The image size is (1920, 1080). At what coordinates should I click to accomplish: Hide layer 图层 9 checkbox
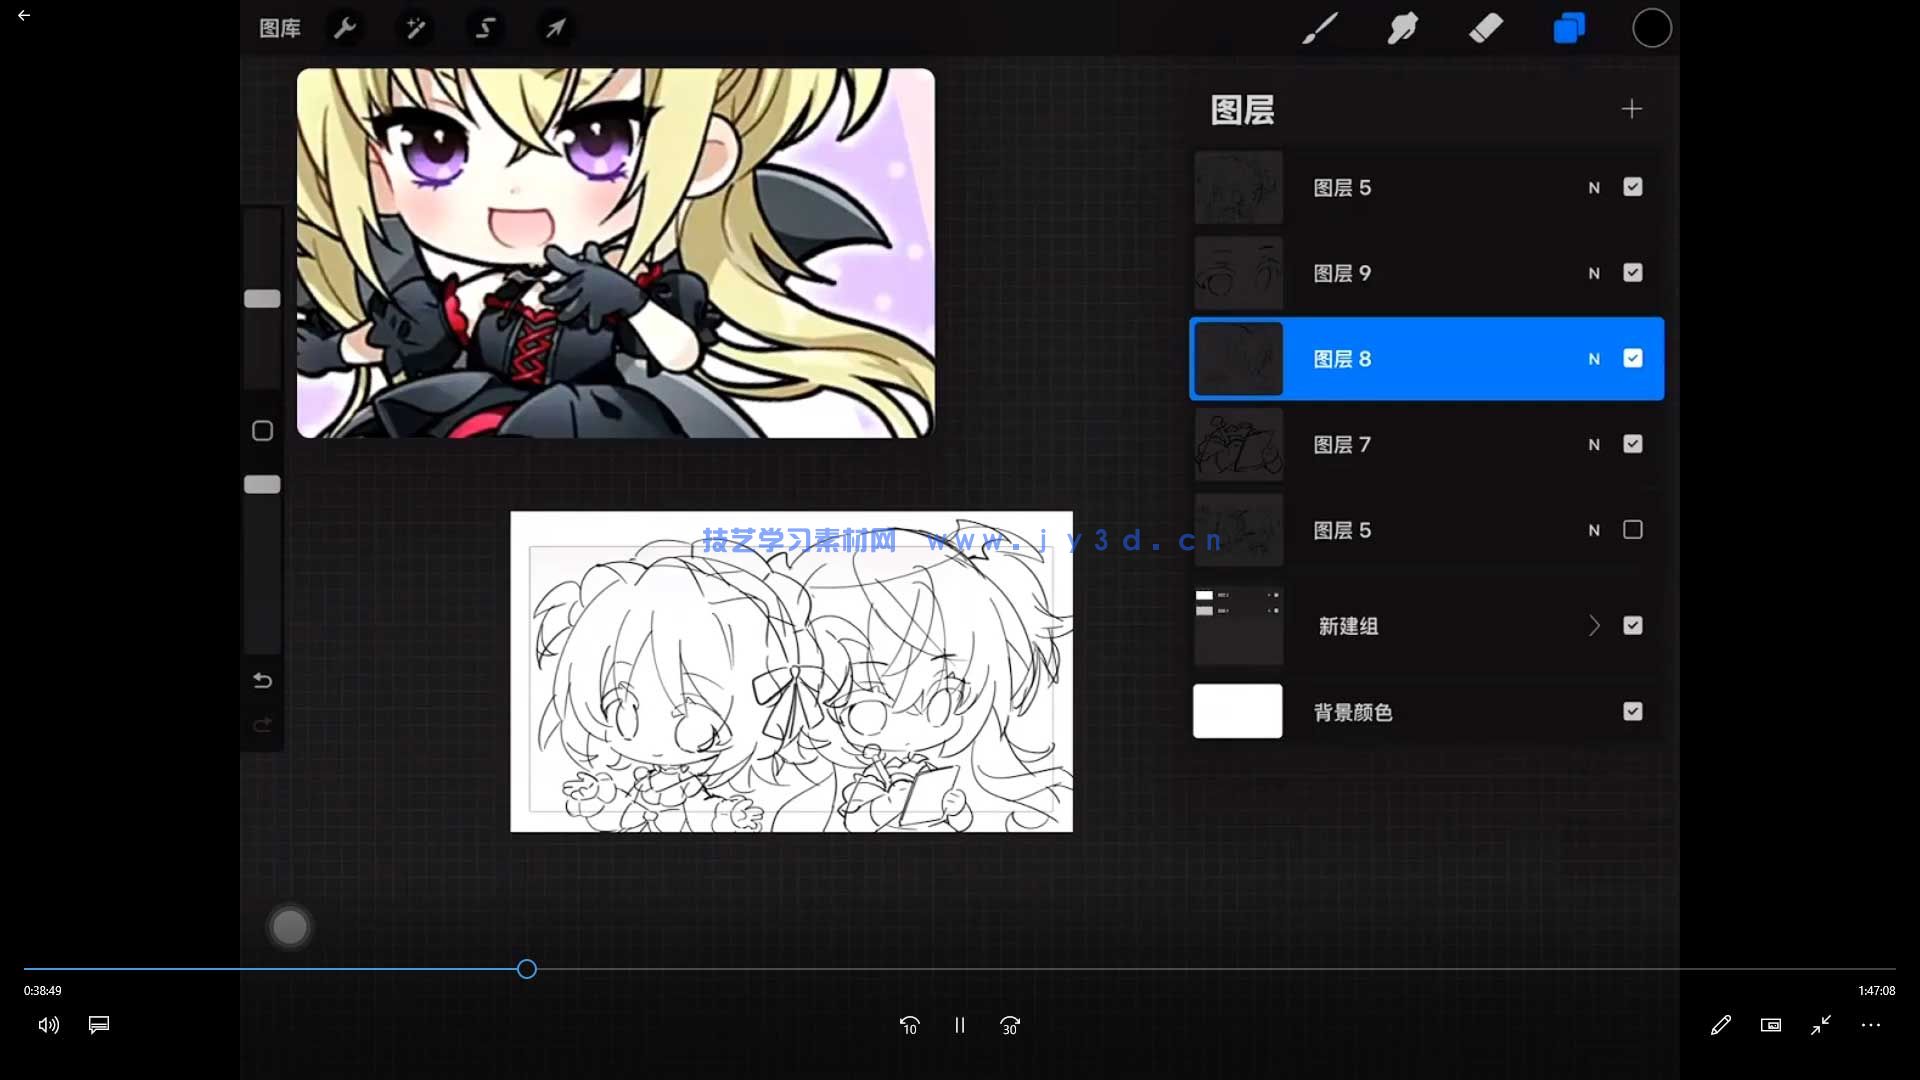pyautogui.click(x=1632, y=273)
